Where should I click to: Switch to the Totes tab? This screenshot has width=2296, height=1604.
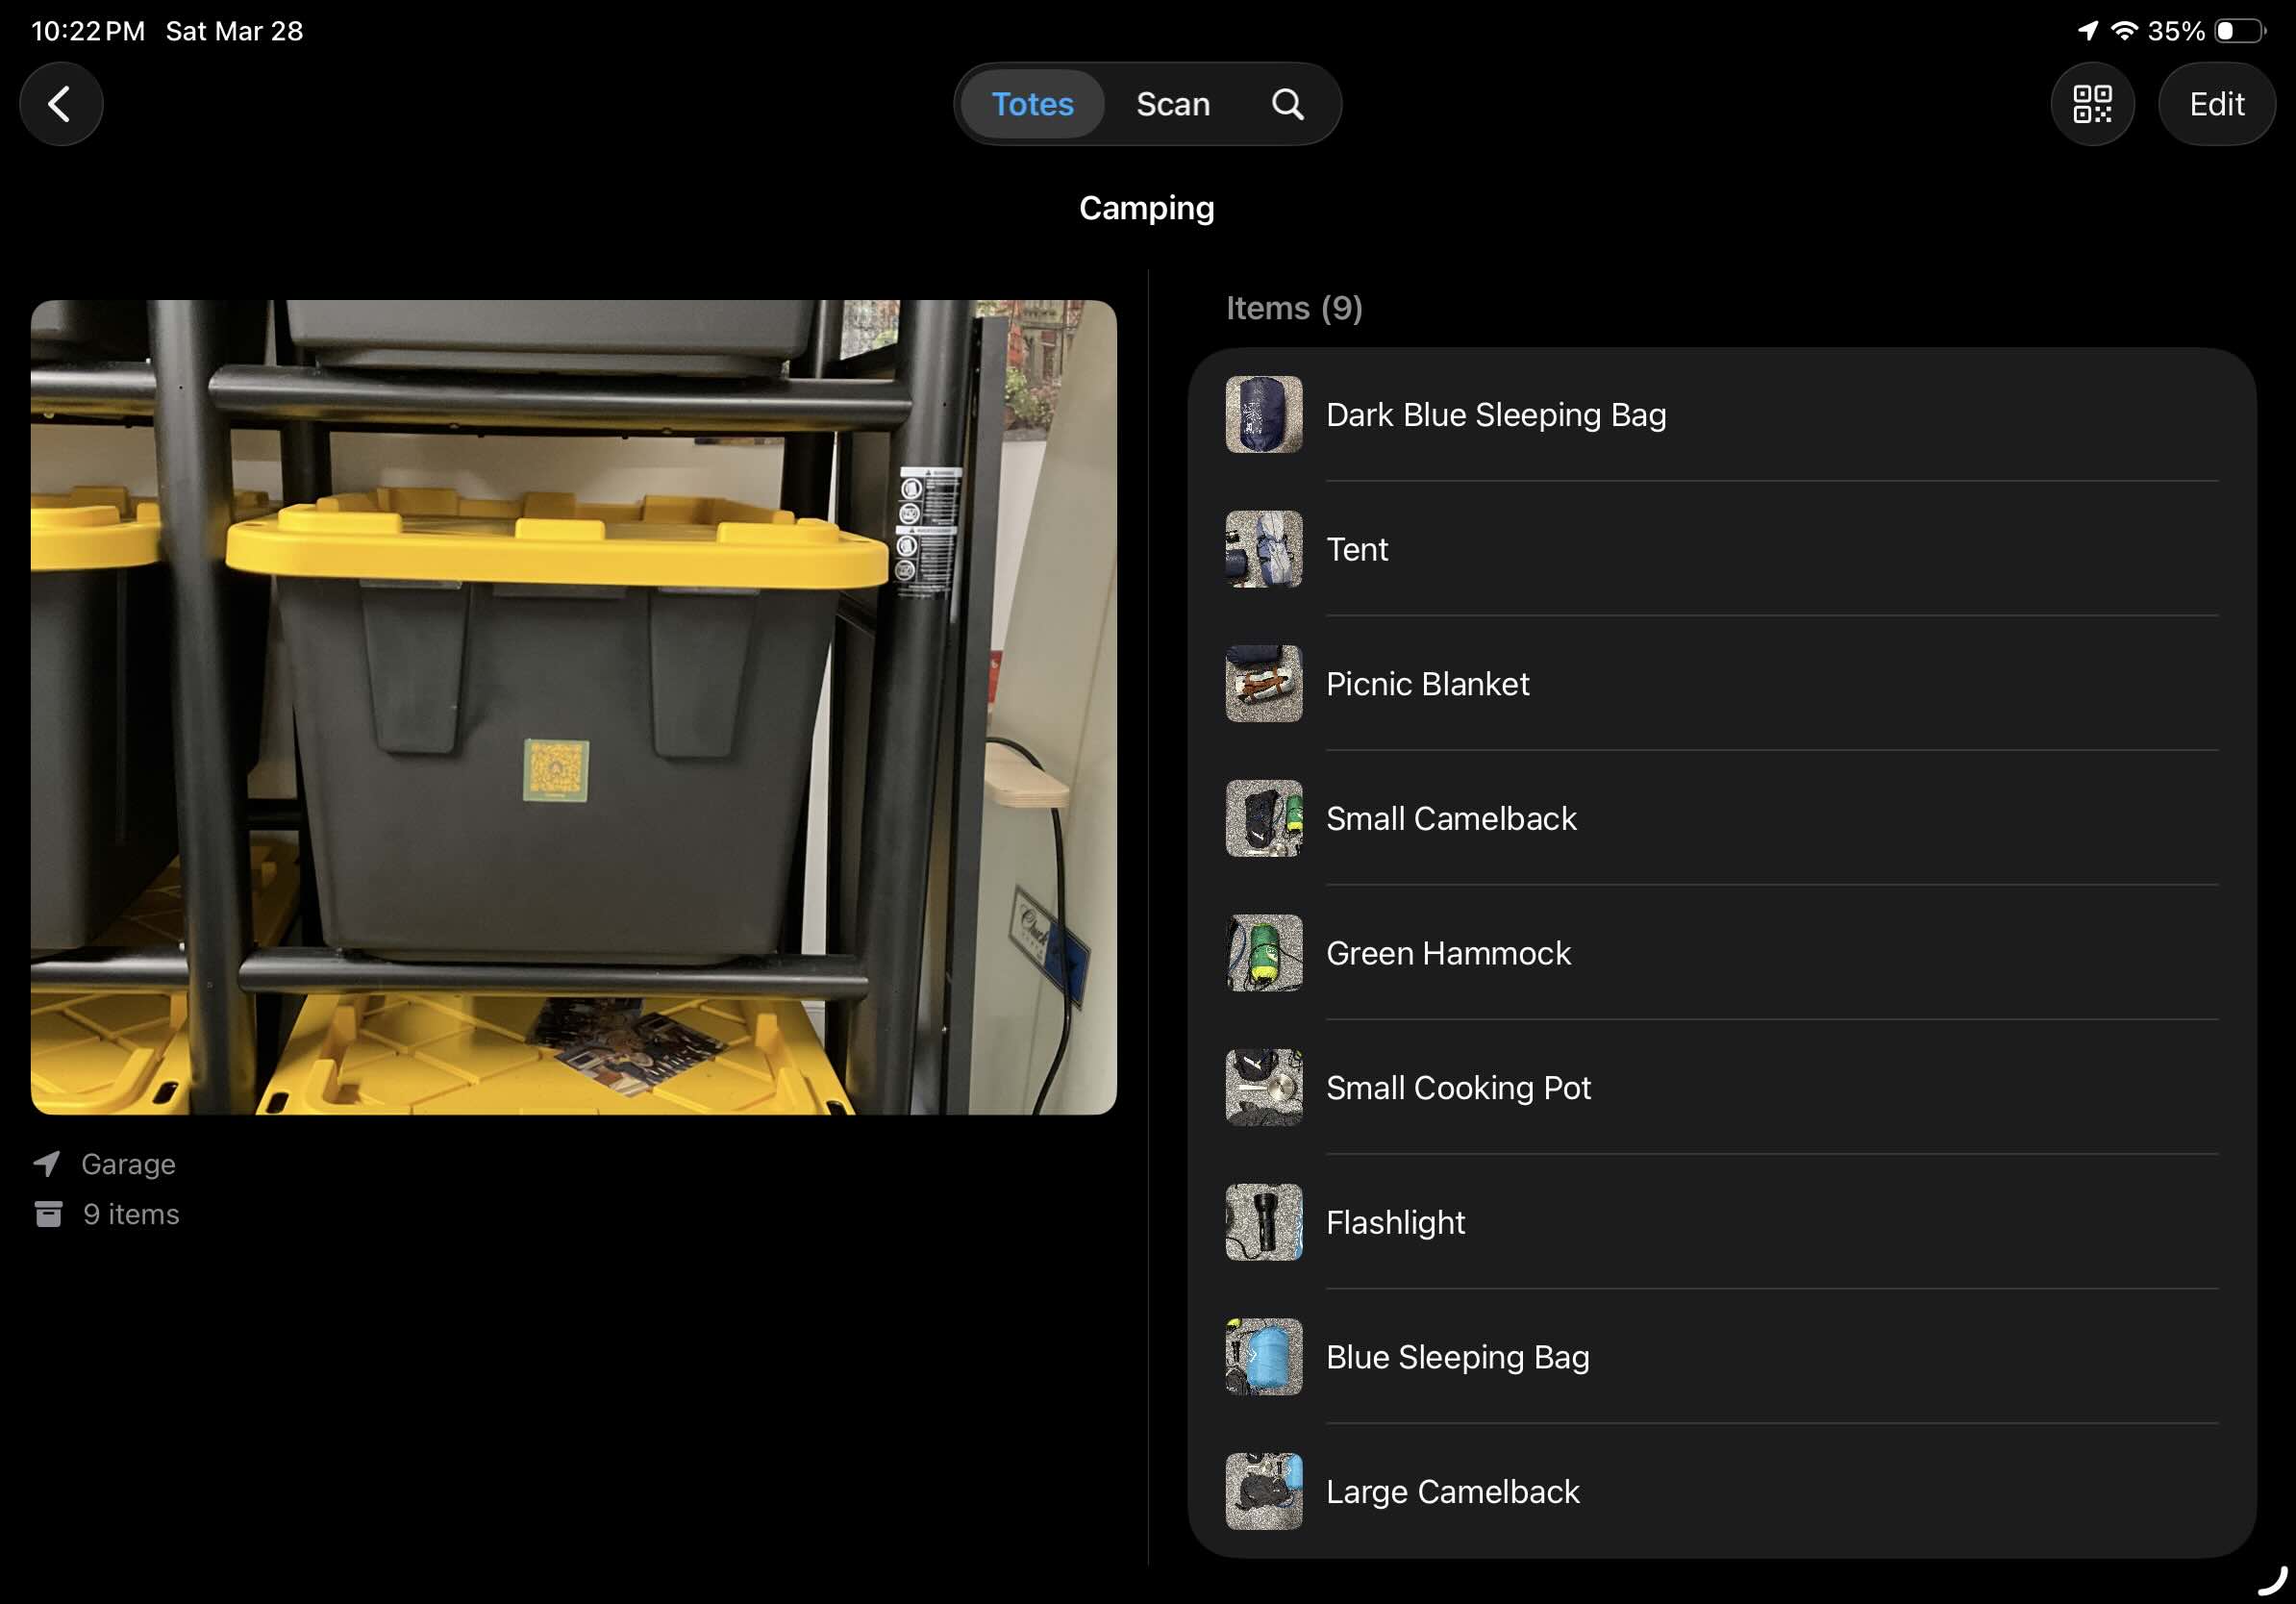click(1032, 104)
